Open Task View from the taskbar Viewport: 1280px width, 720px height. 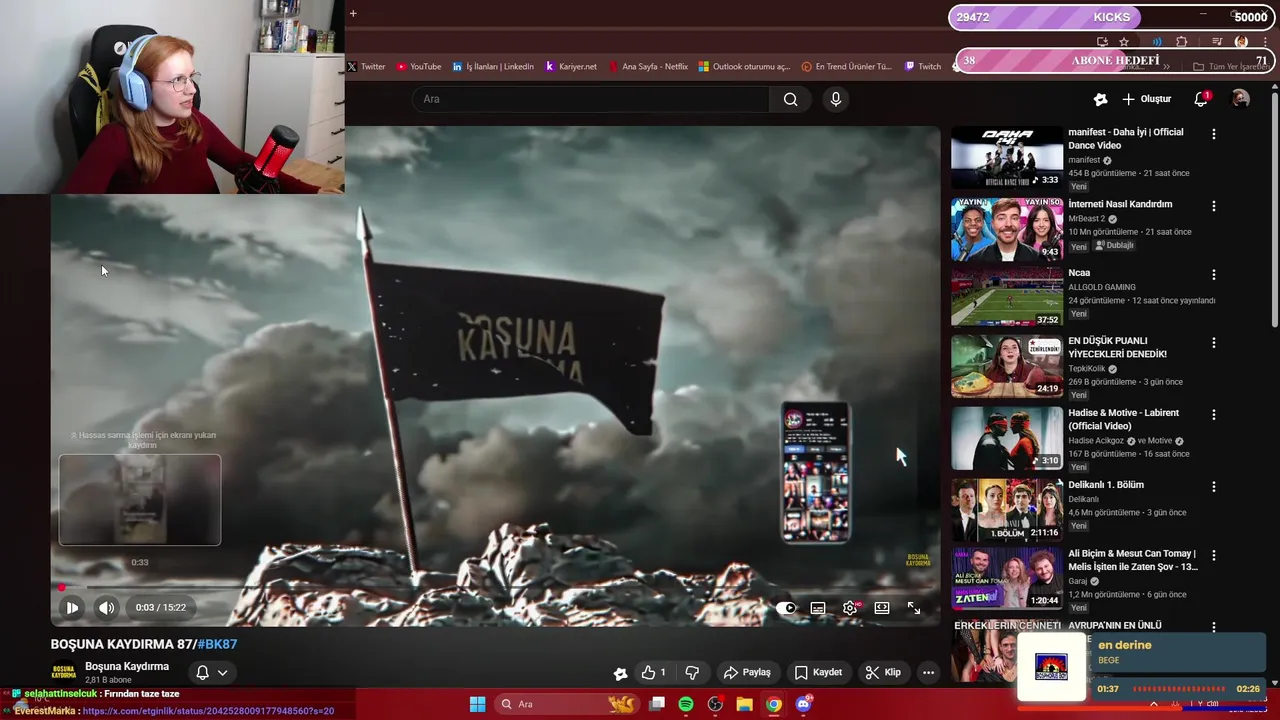coord(657,704)
